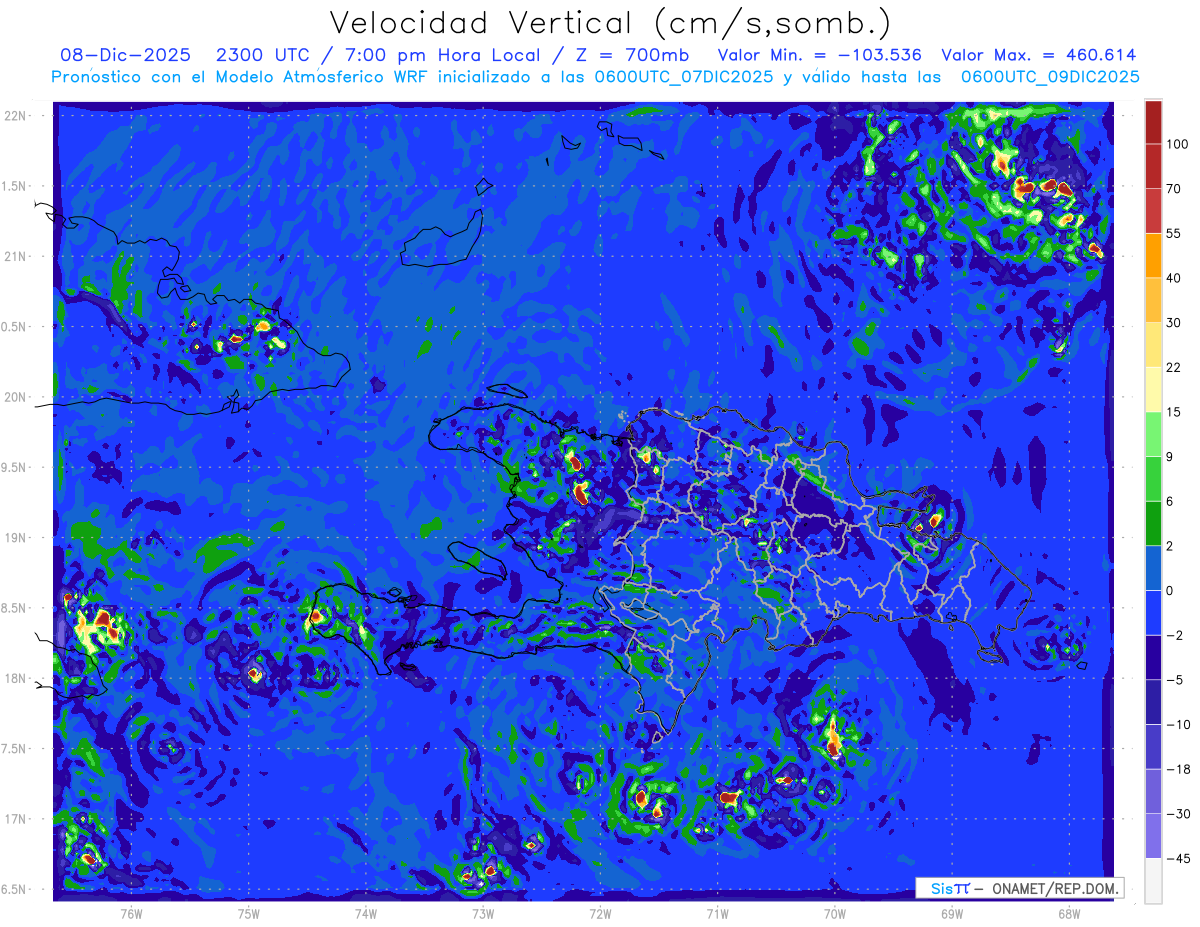Pick the light green swatch between 15 and 9
This screenshot has width=1200, height=927.
(1153, 435)
